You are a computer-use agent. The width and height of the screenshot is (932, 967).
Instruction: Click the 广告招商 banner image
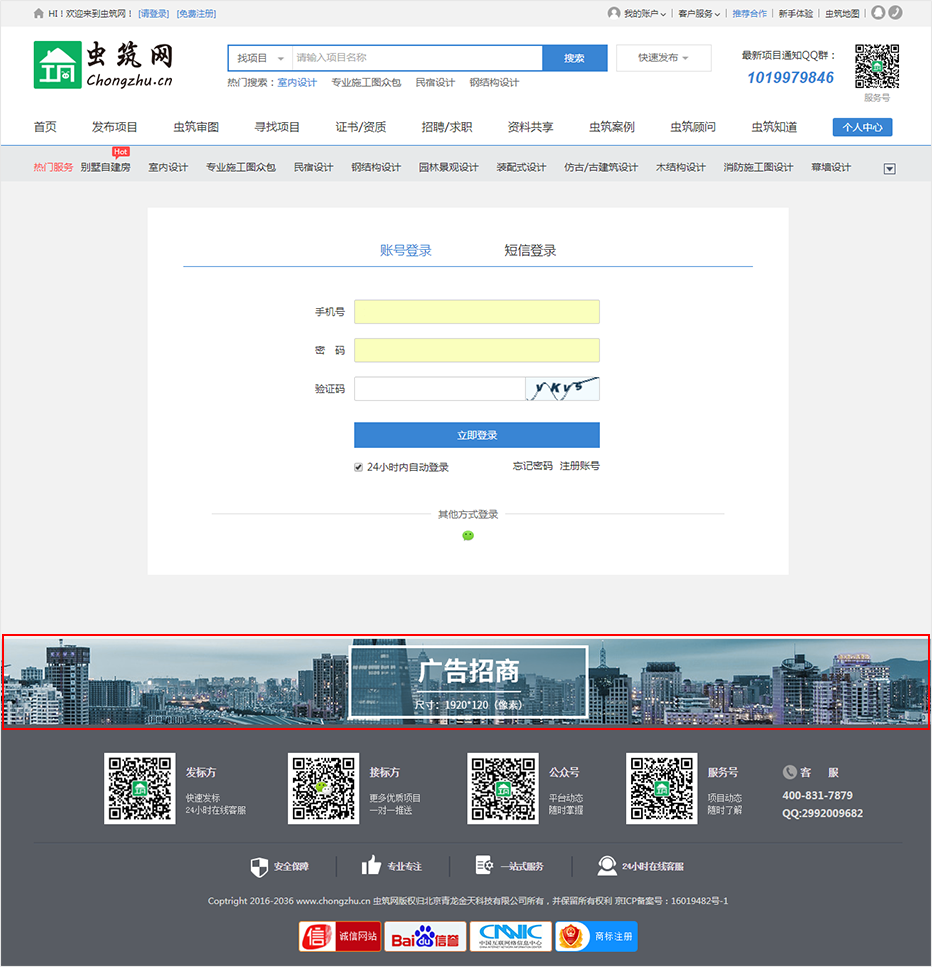466,681
